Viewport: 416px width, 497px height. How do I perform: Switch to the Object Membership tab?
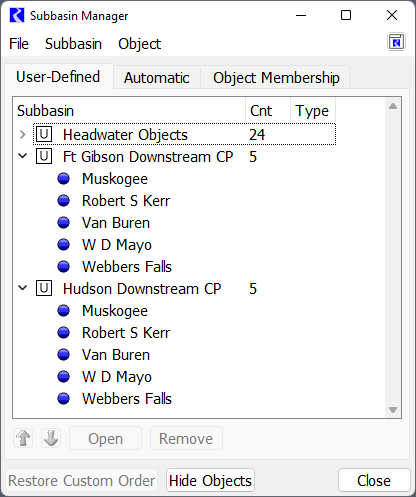[276, 78]
